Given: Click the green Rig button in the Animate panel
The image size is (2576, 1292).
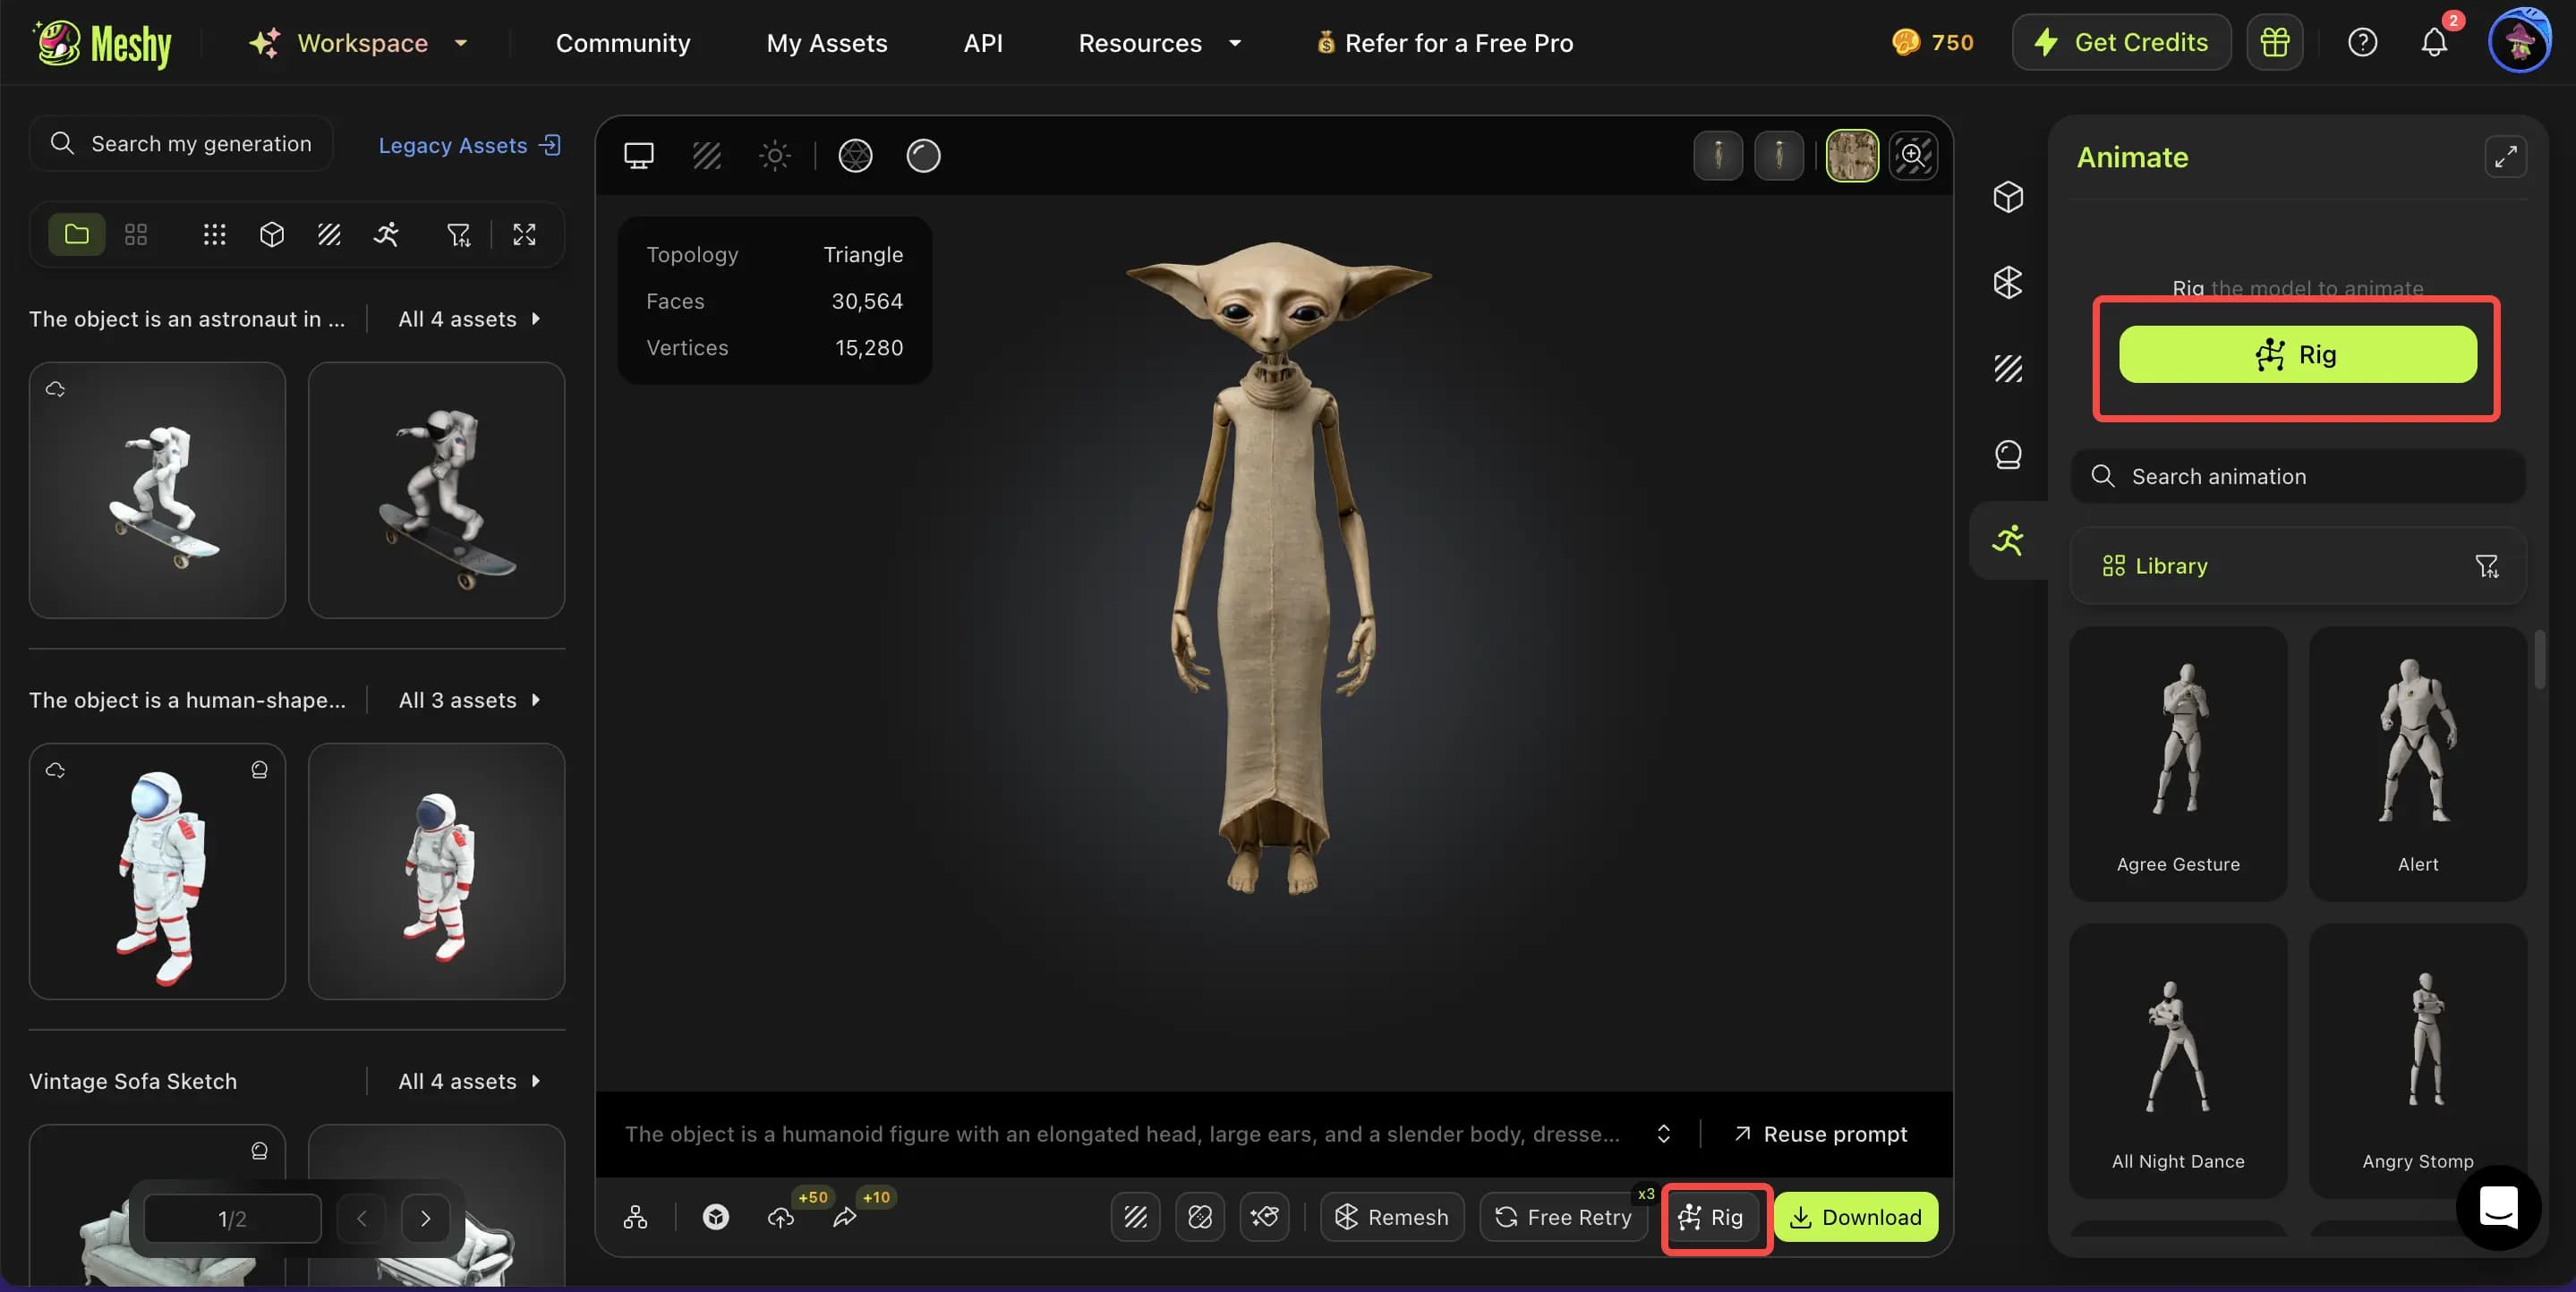Looking at the screenshot, I should tap(2297, 354).
